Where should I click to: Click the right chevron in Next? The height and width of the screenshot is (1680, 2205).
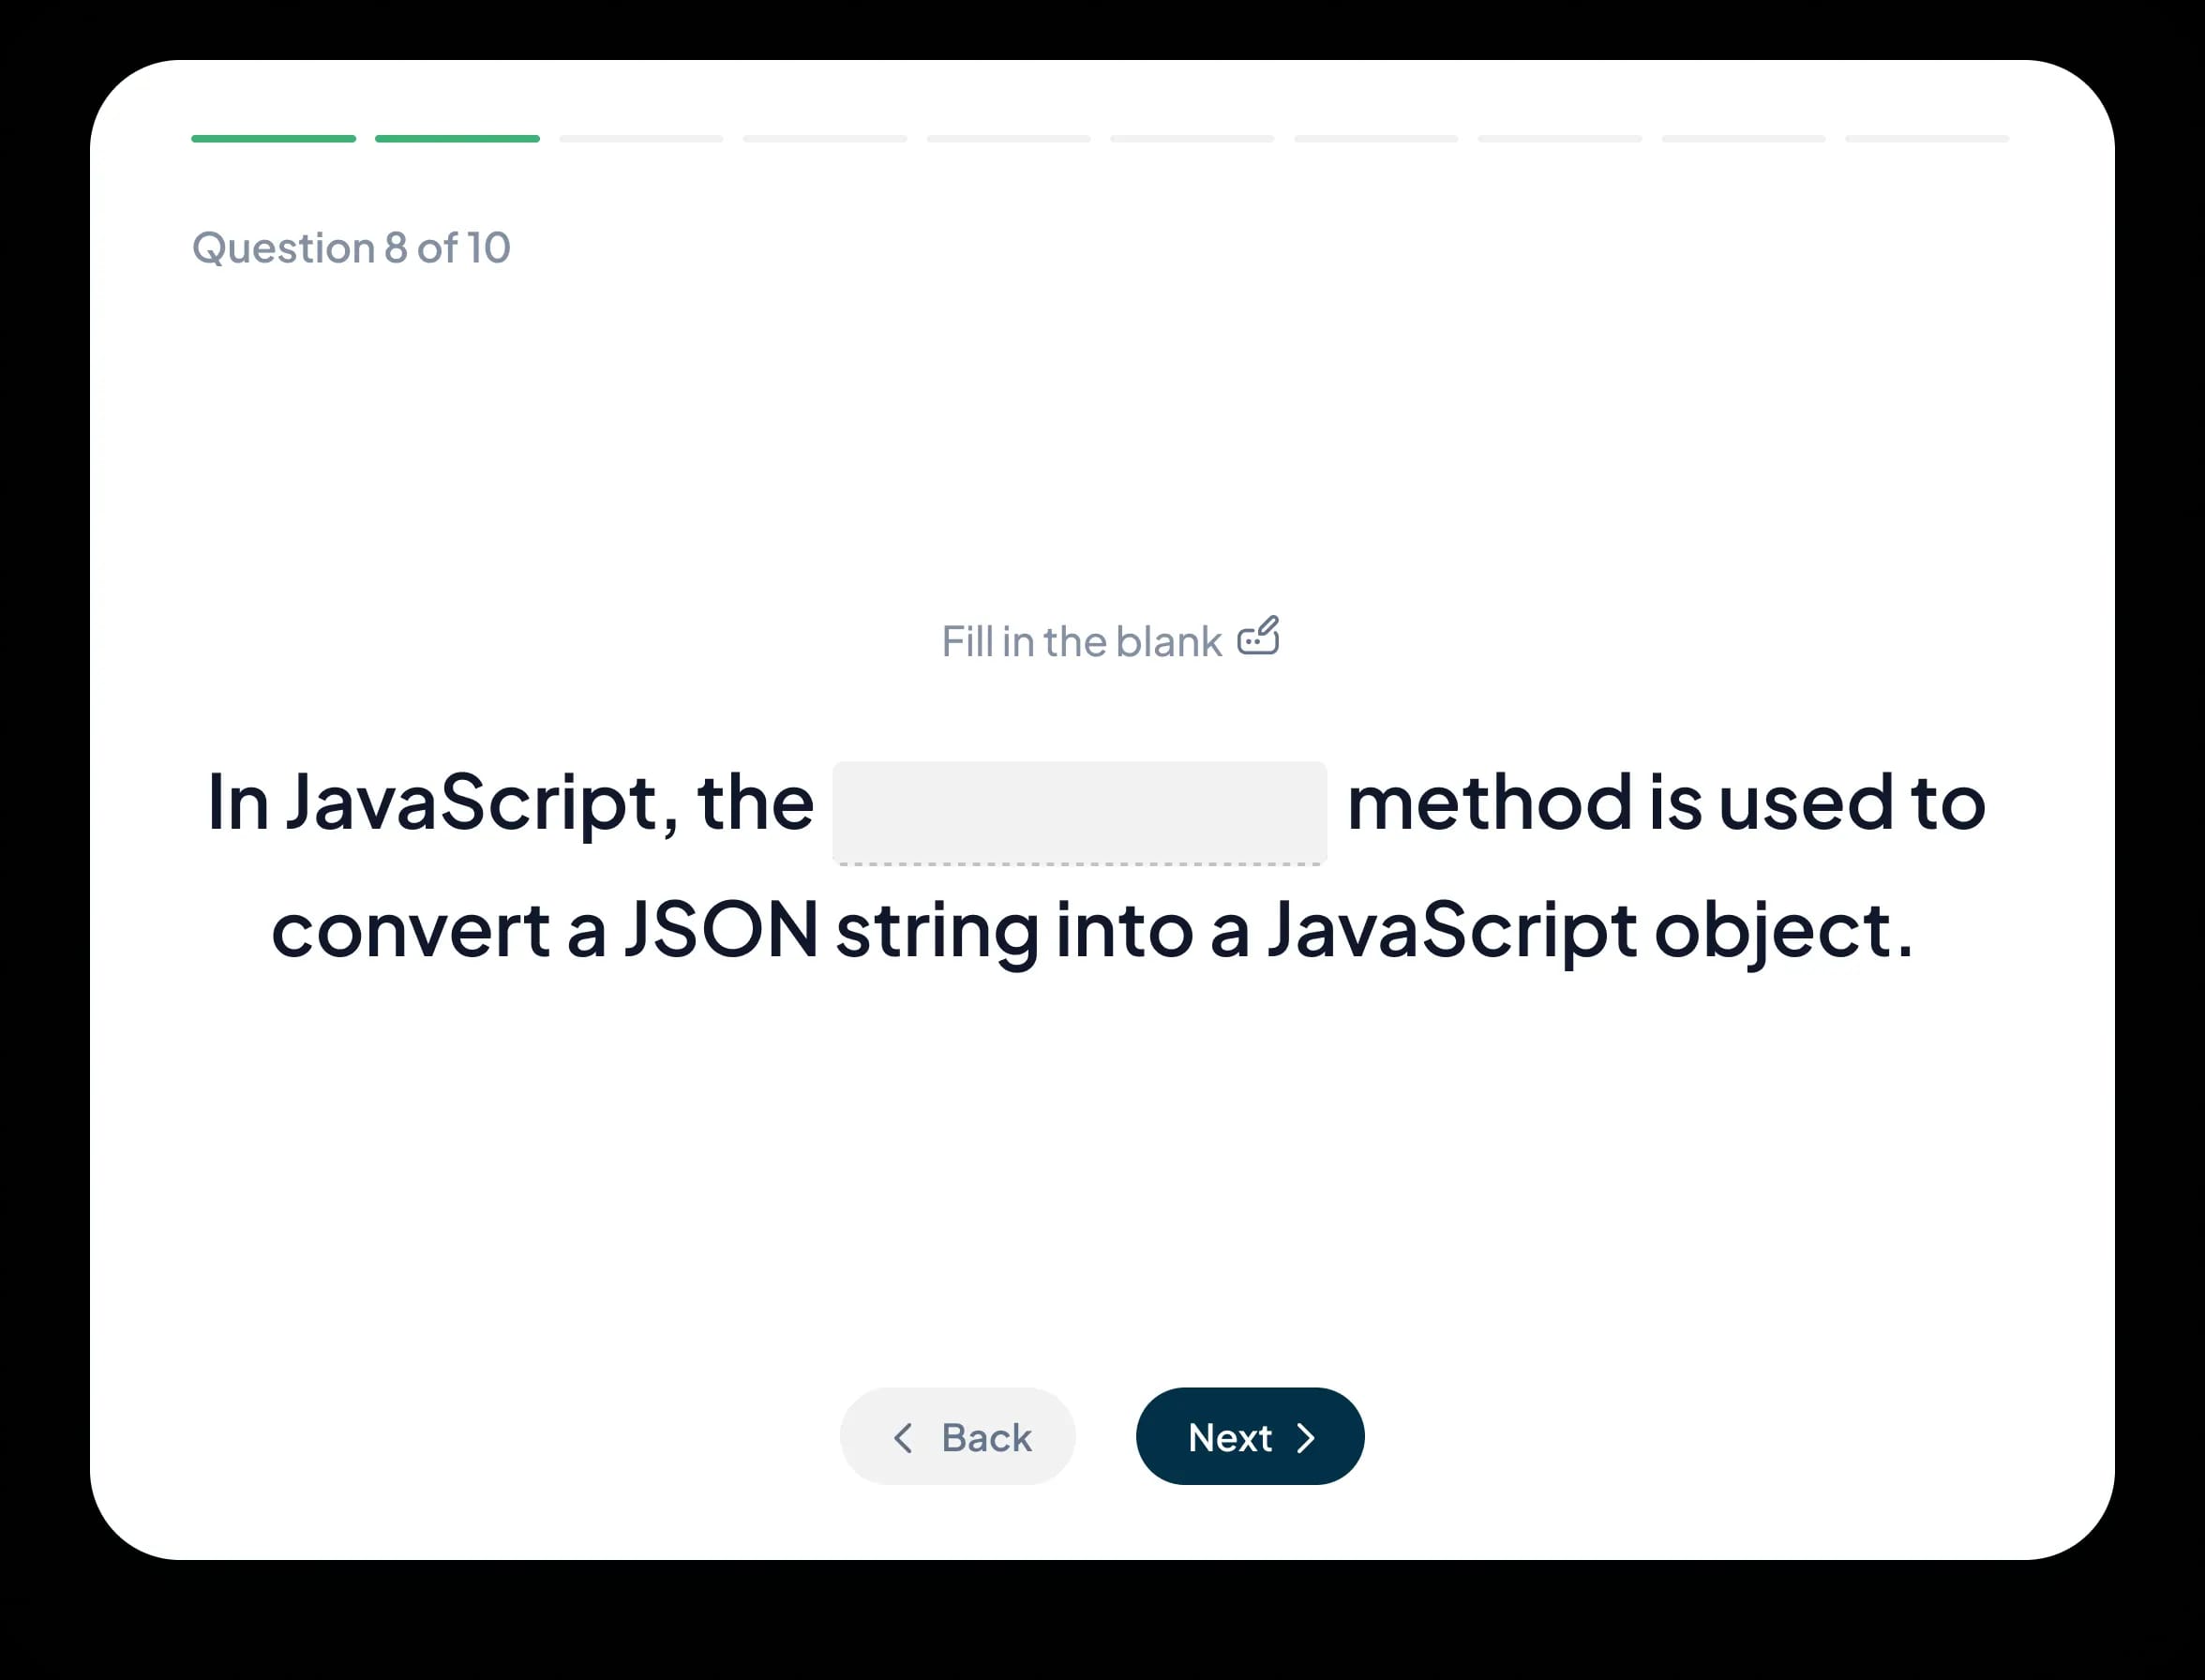[1306, 1437]
